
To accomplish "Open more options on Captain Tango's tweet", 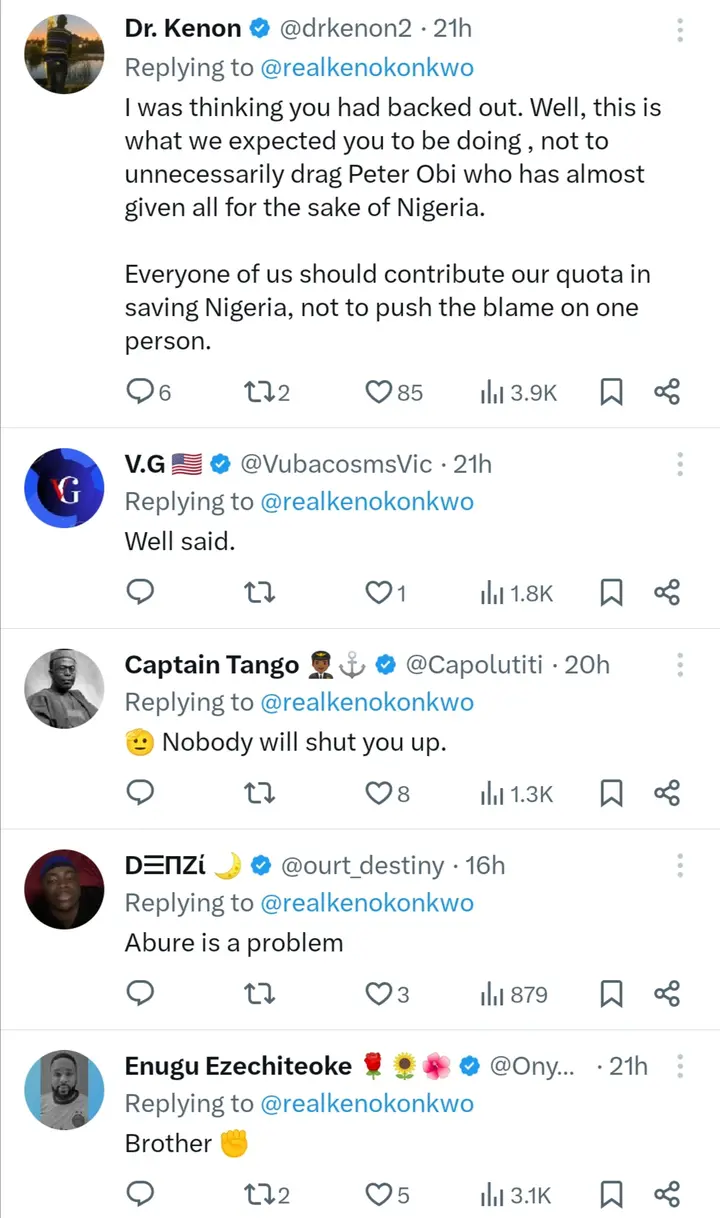I will (x=680, y=665).
